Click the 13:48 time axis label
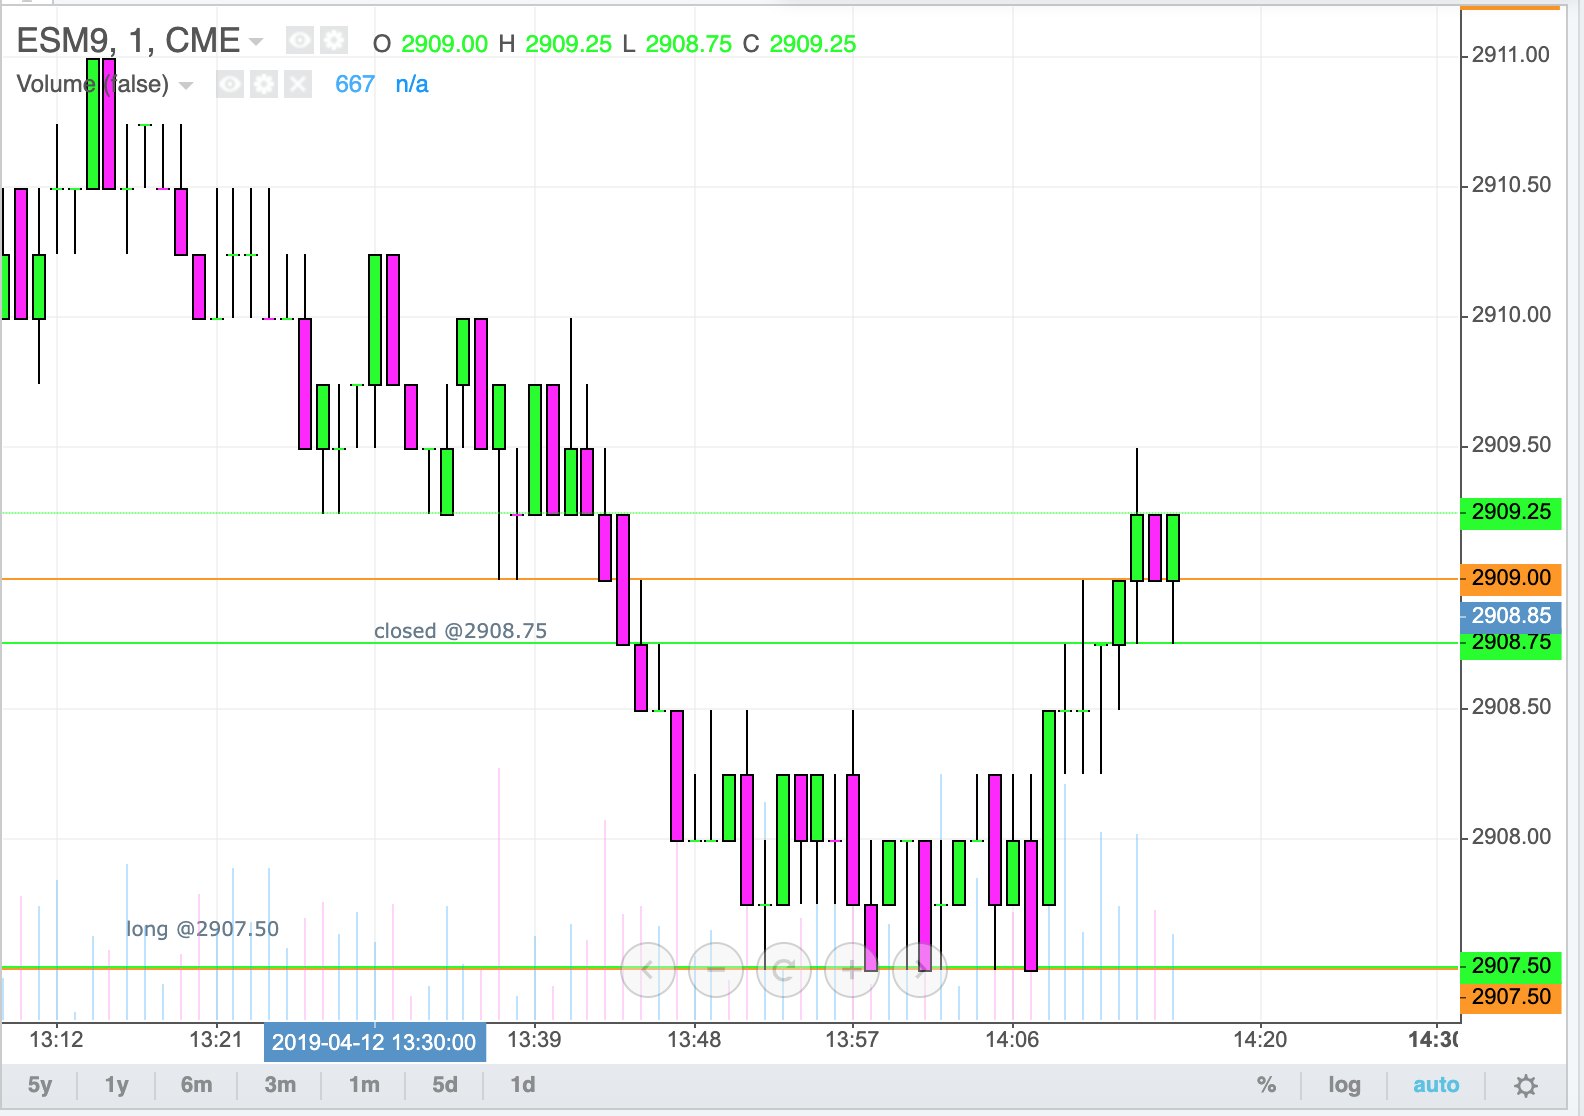1584x1116 pixels. (694, 1040)
